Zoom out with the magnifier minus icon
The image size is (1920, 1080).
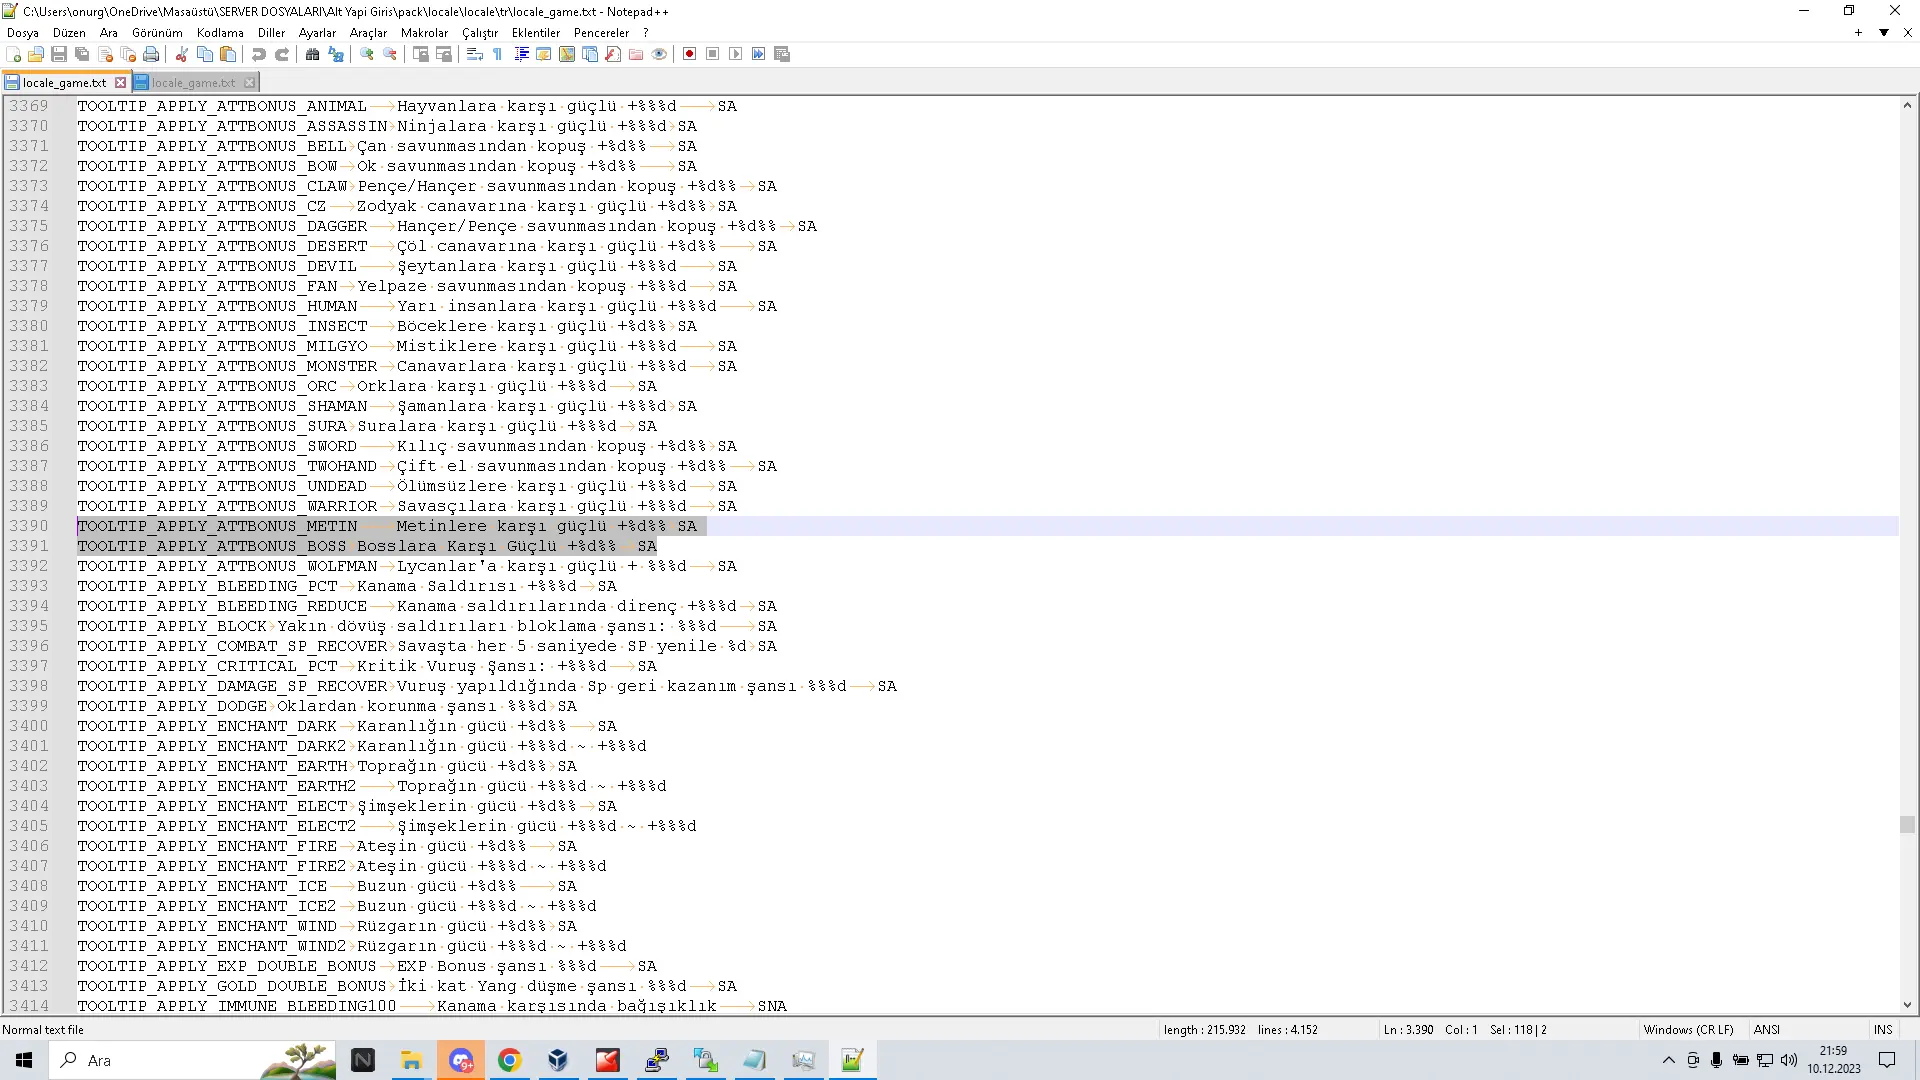coord(390,54)
